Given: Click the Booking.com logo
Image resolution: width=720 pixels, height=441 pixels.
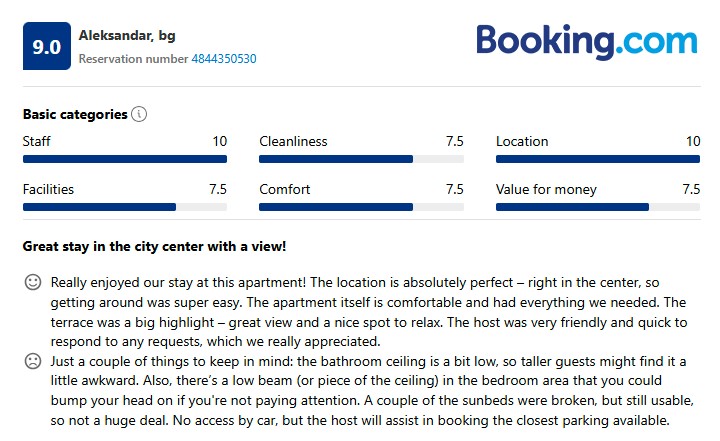Looking at the screenshot, I should [586, 42].
